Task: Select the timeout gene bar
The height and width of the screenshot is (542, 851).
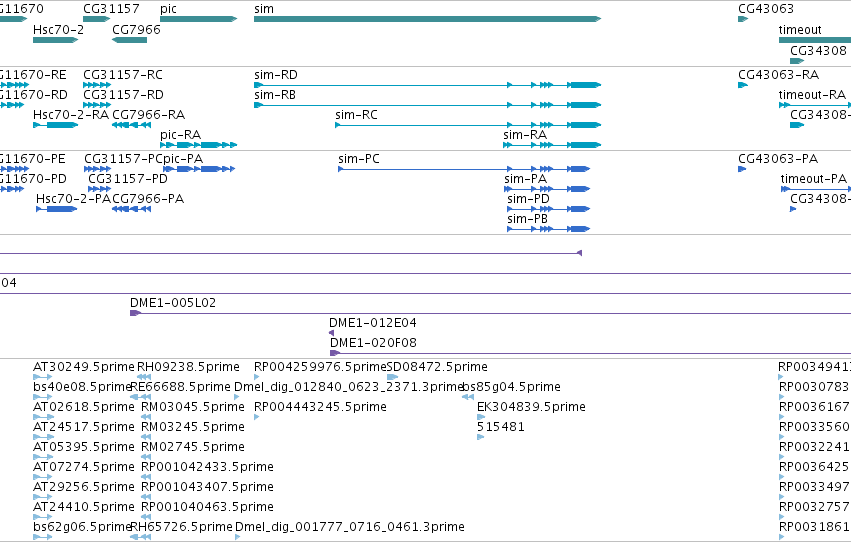Action: [x=815, y=40]
